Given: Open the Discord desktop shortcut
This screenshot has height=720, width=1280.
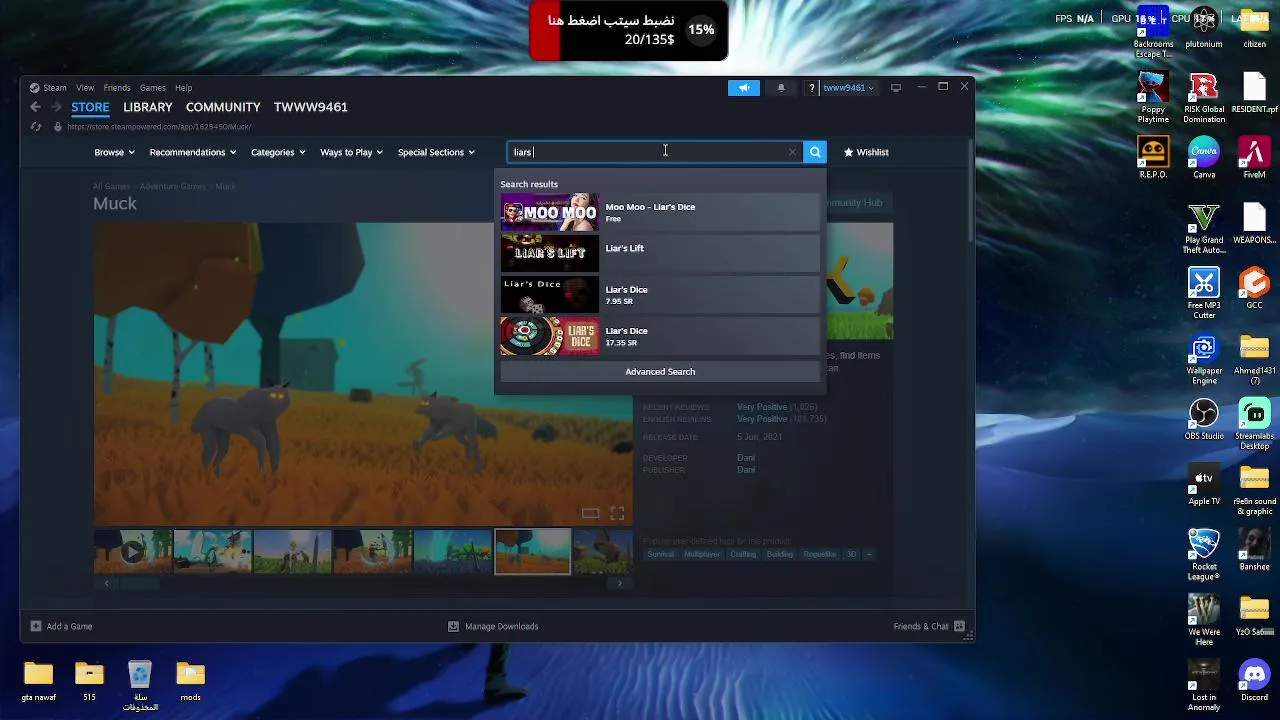Looking at the screenshot, I should [x=1254, y=680].
